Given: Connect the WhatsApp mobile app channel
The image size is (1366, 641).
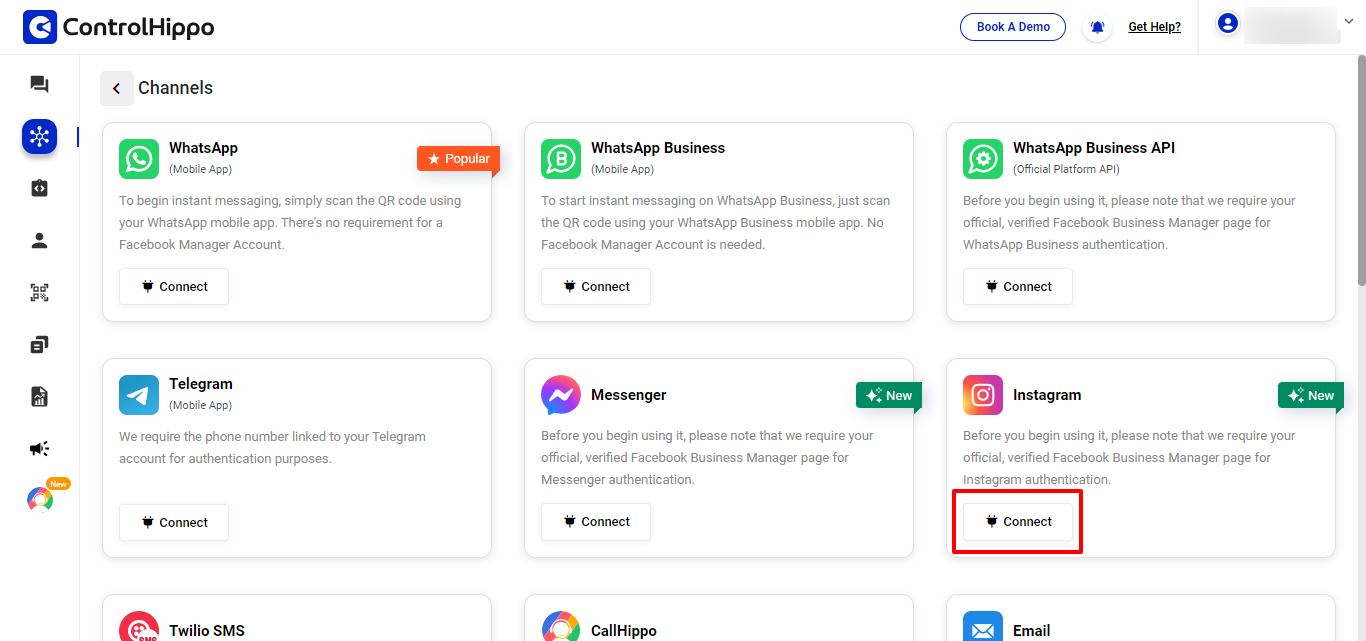Looking at the screenshot, I should (x=174, y=286).
